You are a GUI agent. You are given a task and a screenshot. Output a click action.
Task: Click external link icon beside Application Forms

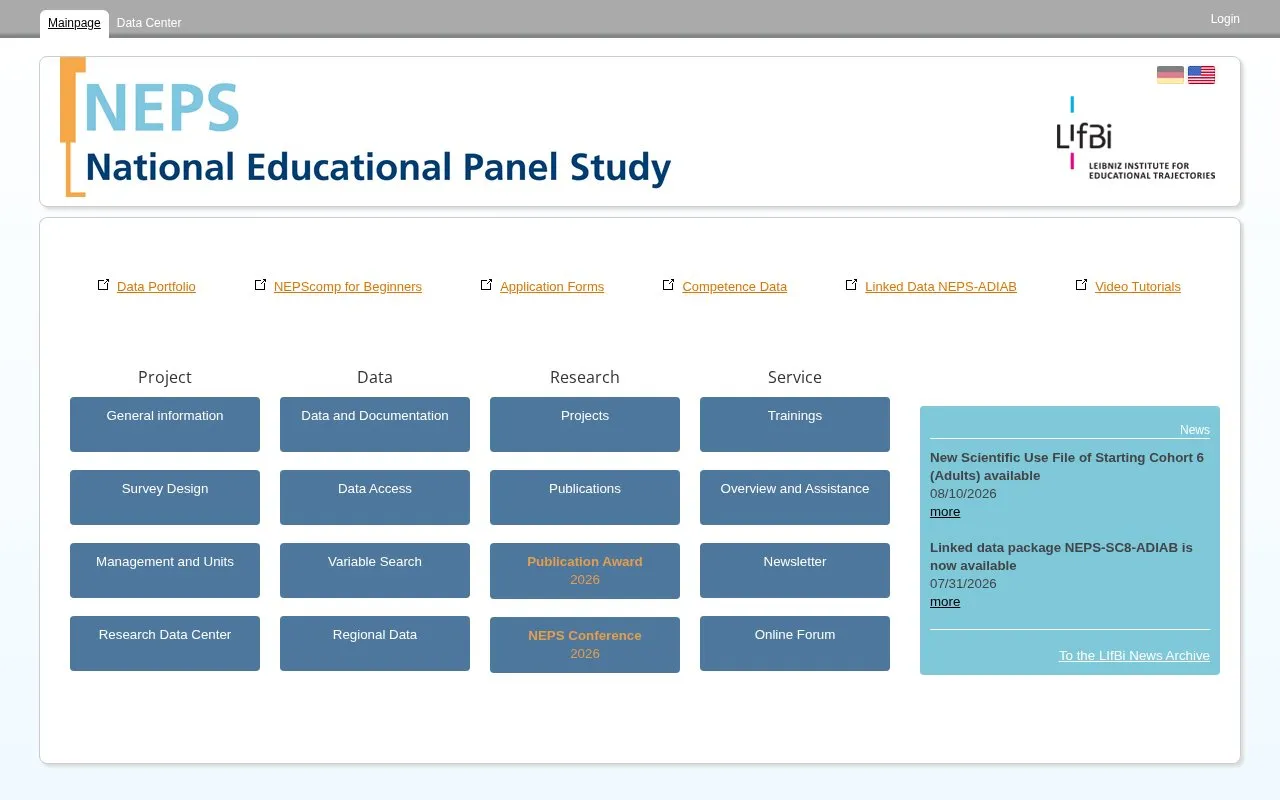pyautogui.click(x=486, y=285)
